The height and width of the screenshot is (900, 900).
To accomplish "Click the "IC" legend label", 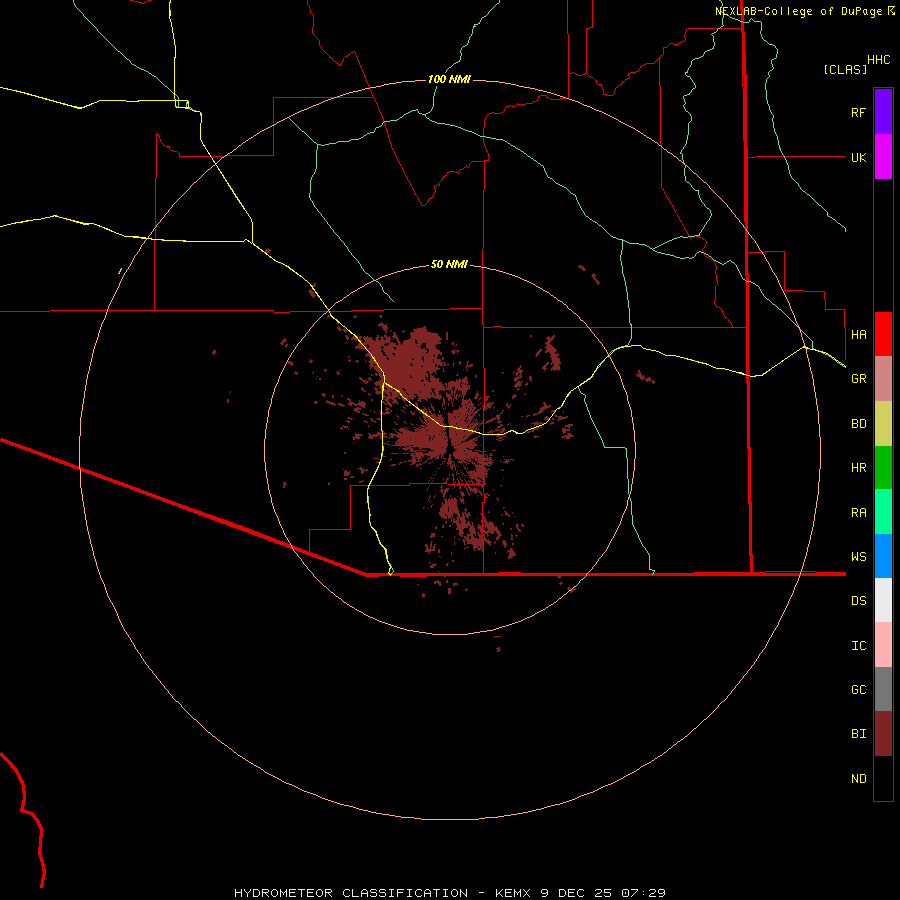I will point(858,646).
